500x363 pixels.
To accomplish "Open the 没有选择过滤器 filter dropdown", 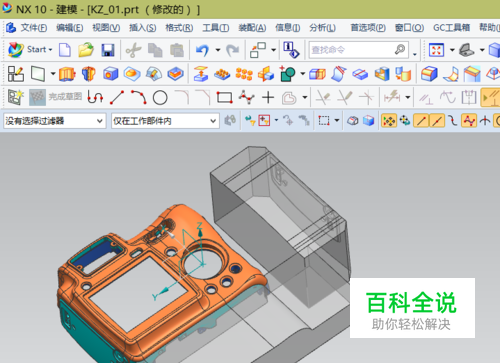I will point(55,121).
